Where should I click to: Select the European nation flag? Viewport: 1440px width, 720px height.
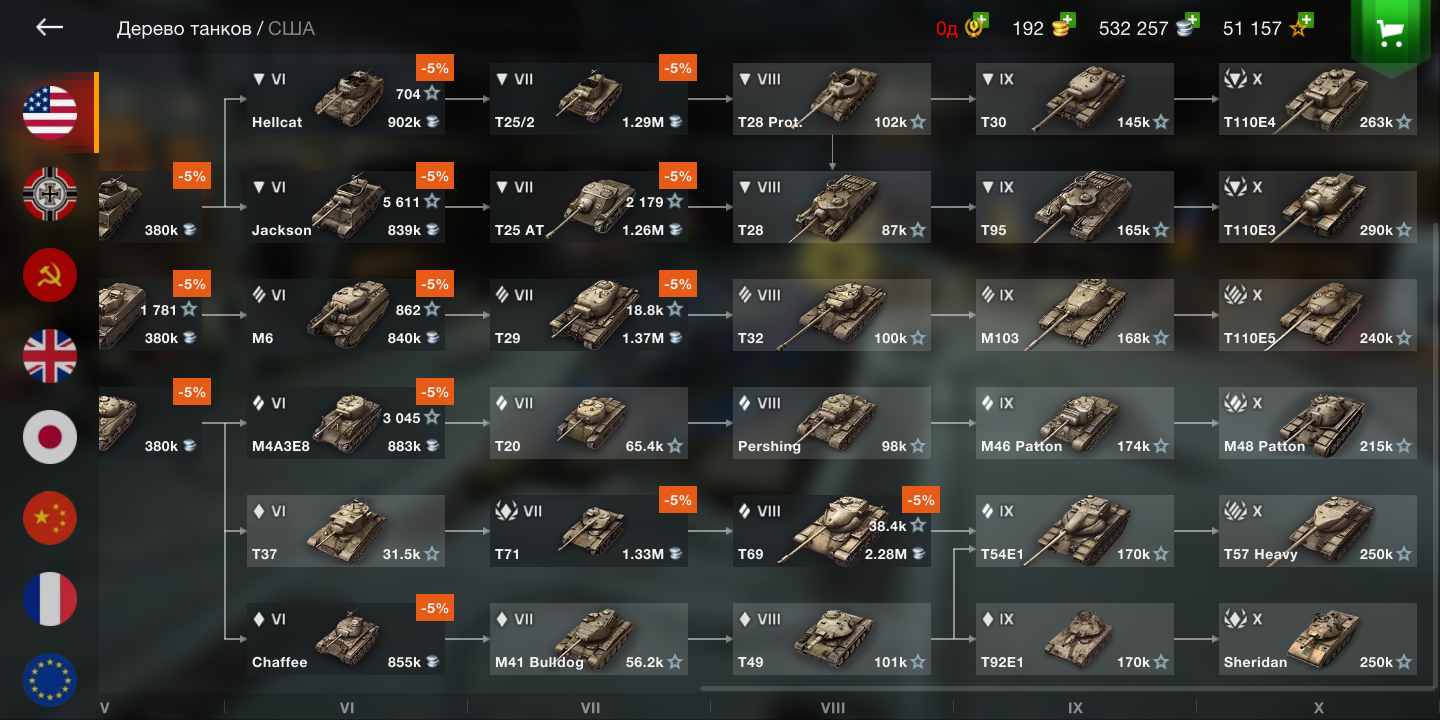pos(50,680)
